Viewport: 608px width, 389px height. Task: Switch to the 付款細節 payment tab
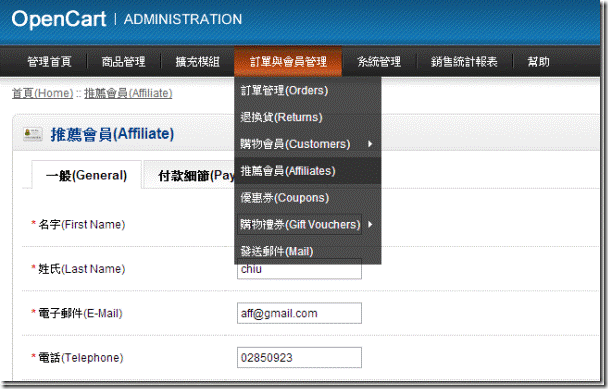189,175
